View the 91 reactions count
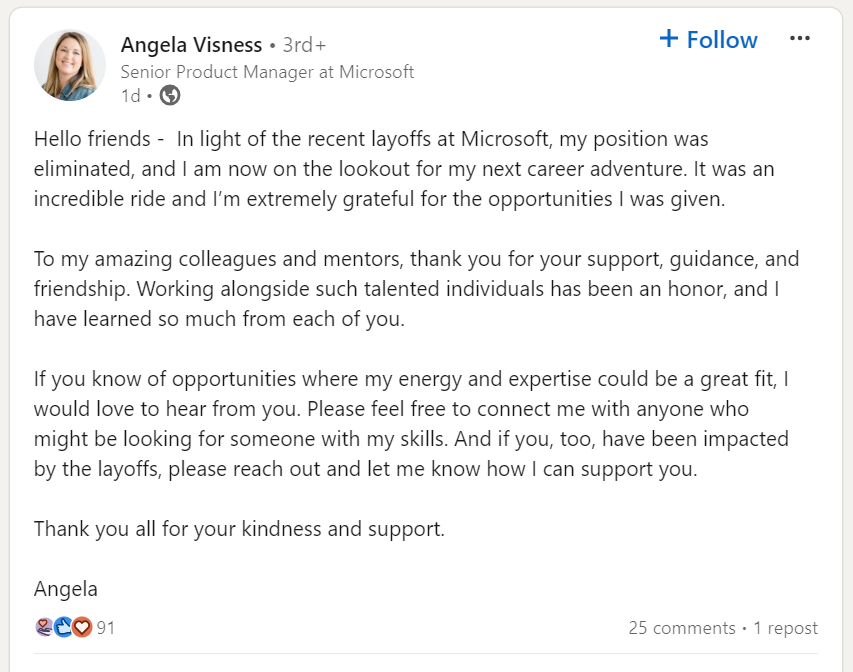The height and width of the screenshot is (672, 853). click(106, 628)
